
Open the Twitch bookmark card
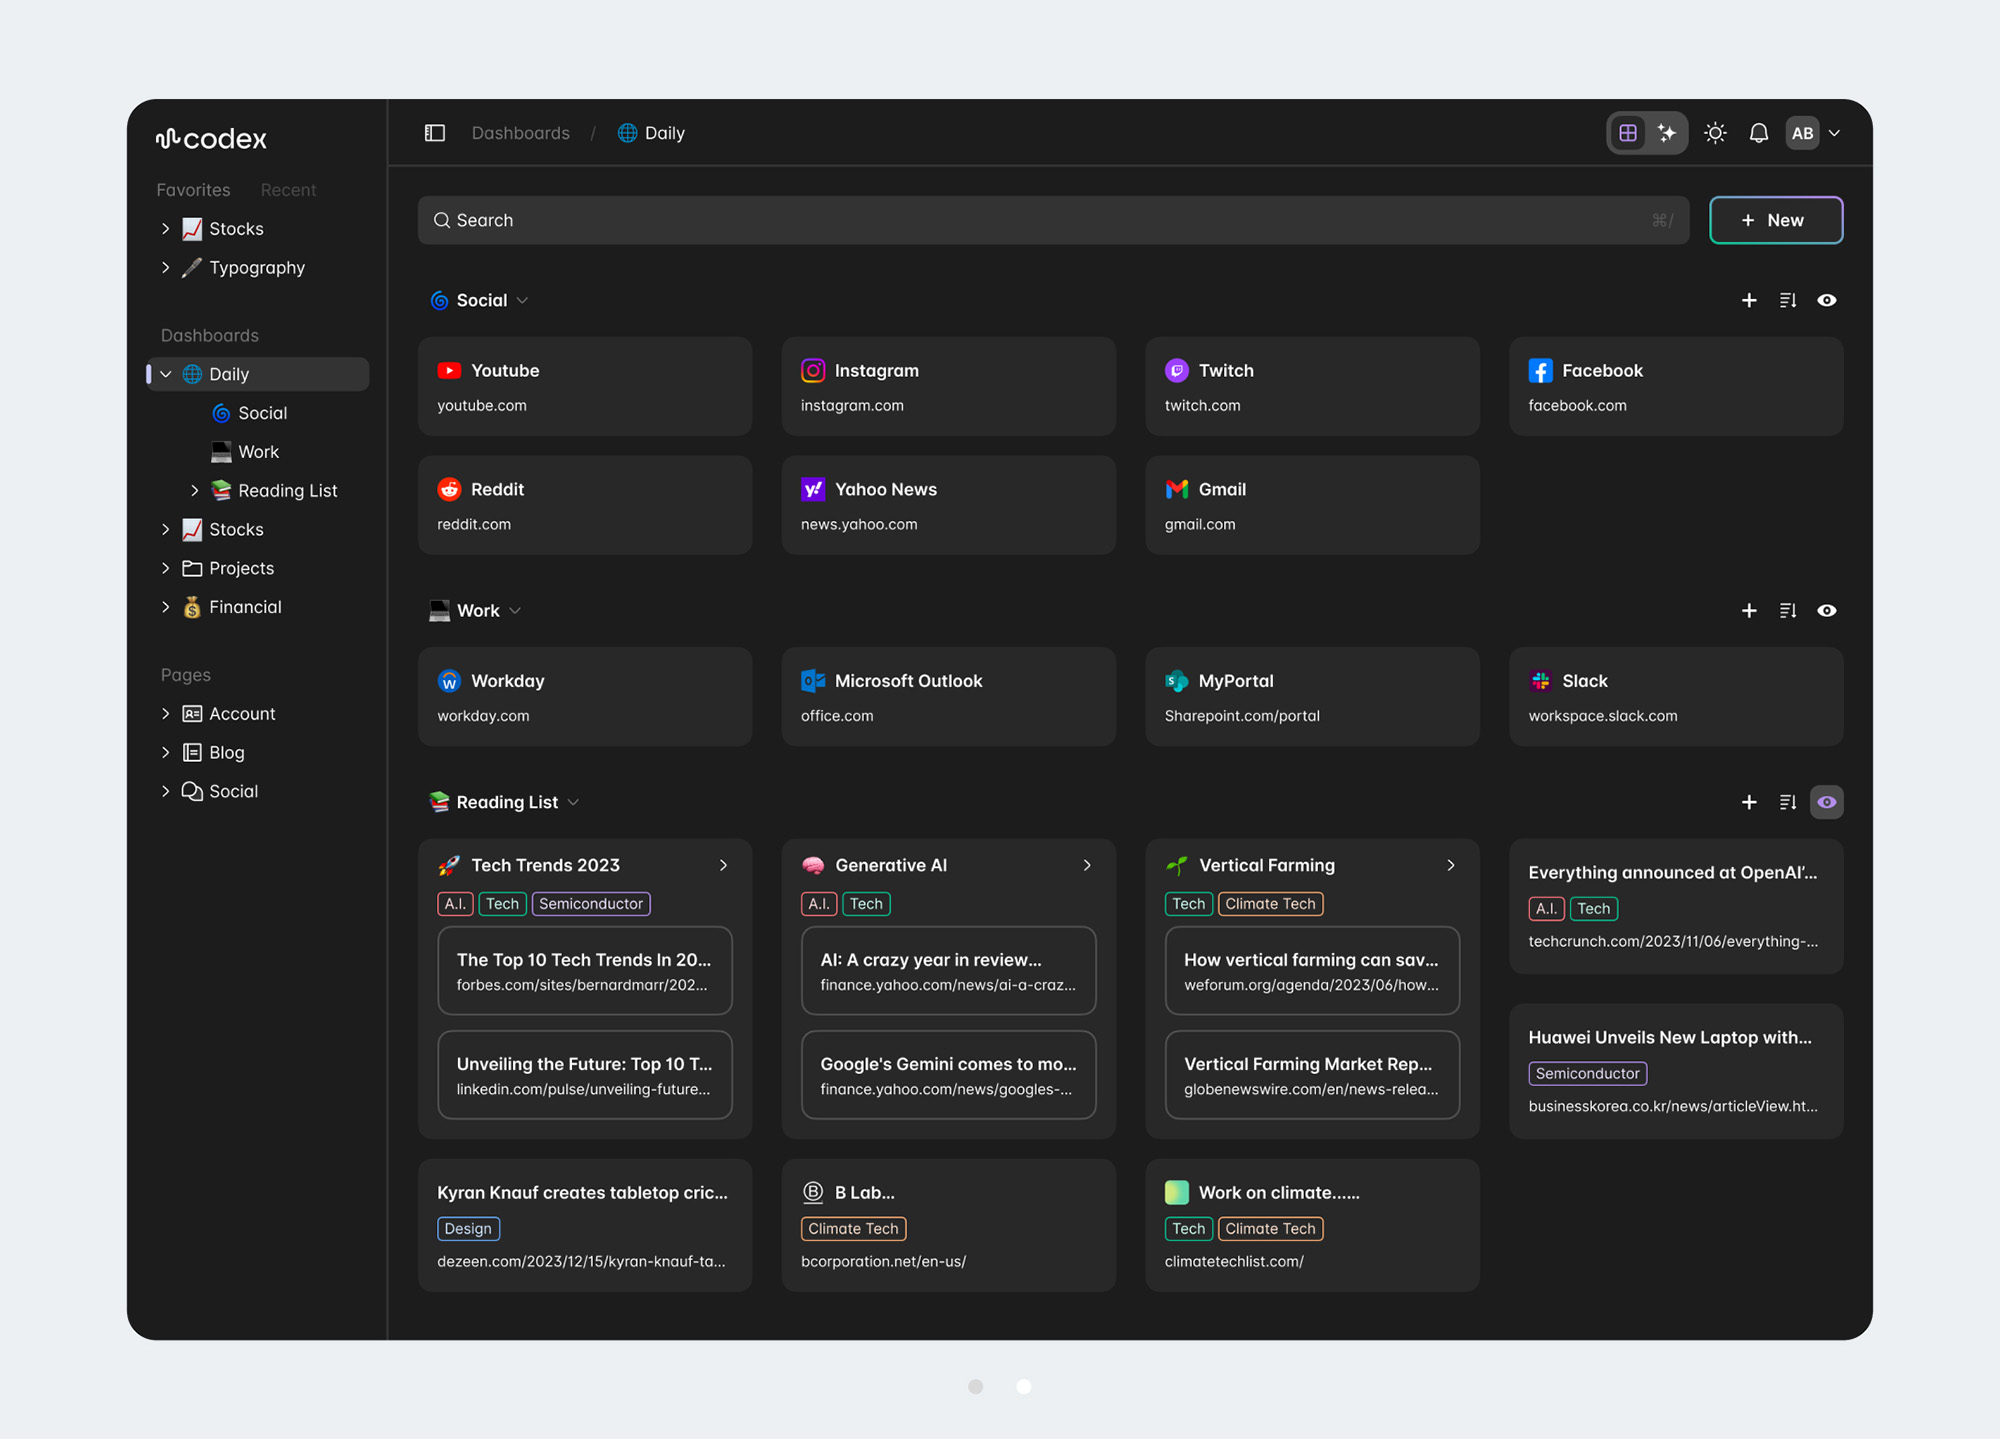coord(1312,386)
